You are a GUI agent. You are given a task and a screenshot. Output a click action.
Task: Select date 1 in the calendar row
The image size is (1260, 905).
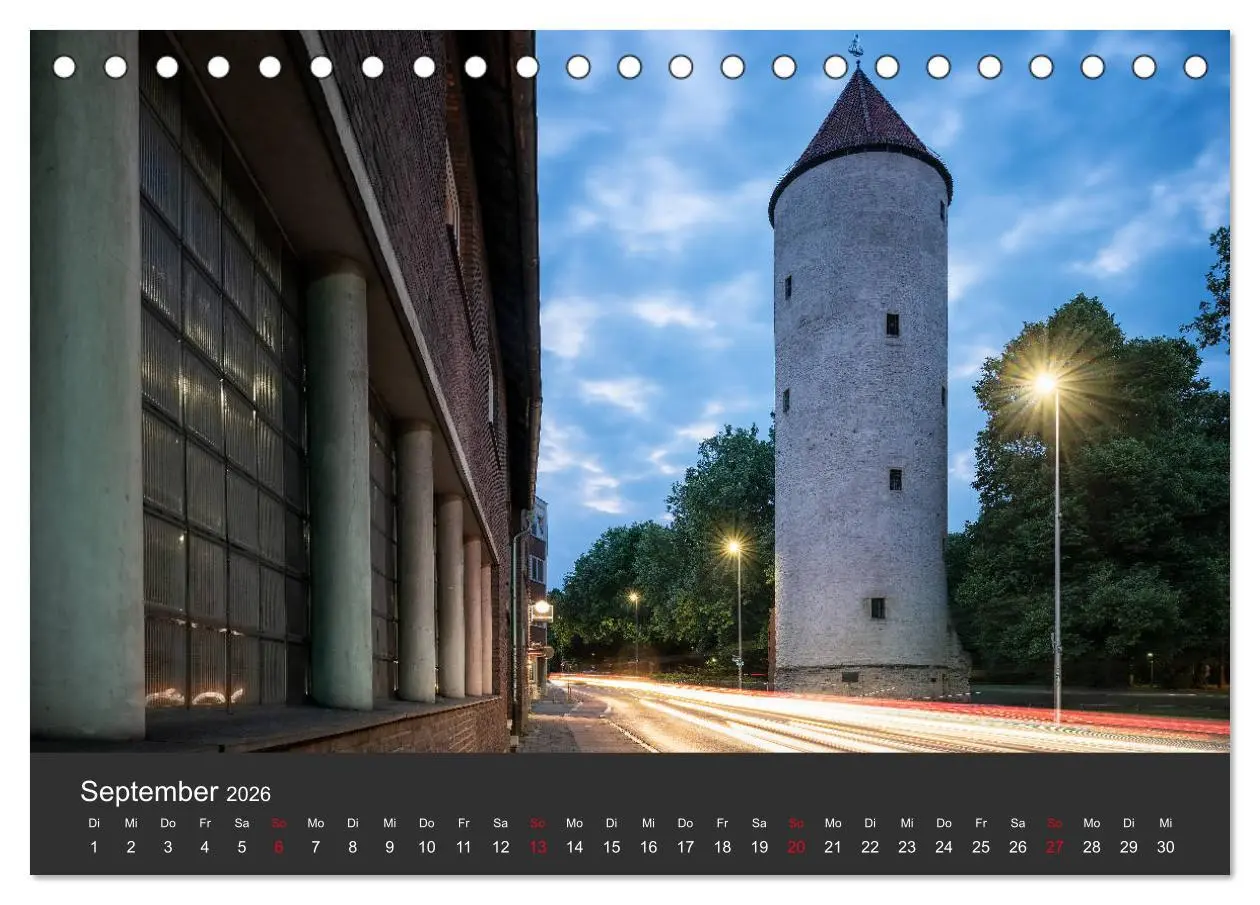pyautogui.click(x=94, y=847)
